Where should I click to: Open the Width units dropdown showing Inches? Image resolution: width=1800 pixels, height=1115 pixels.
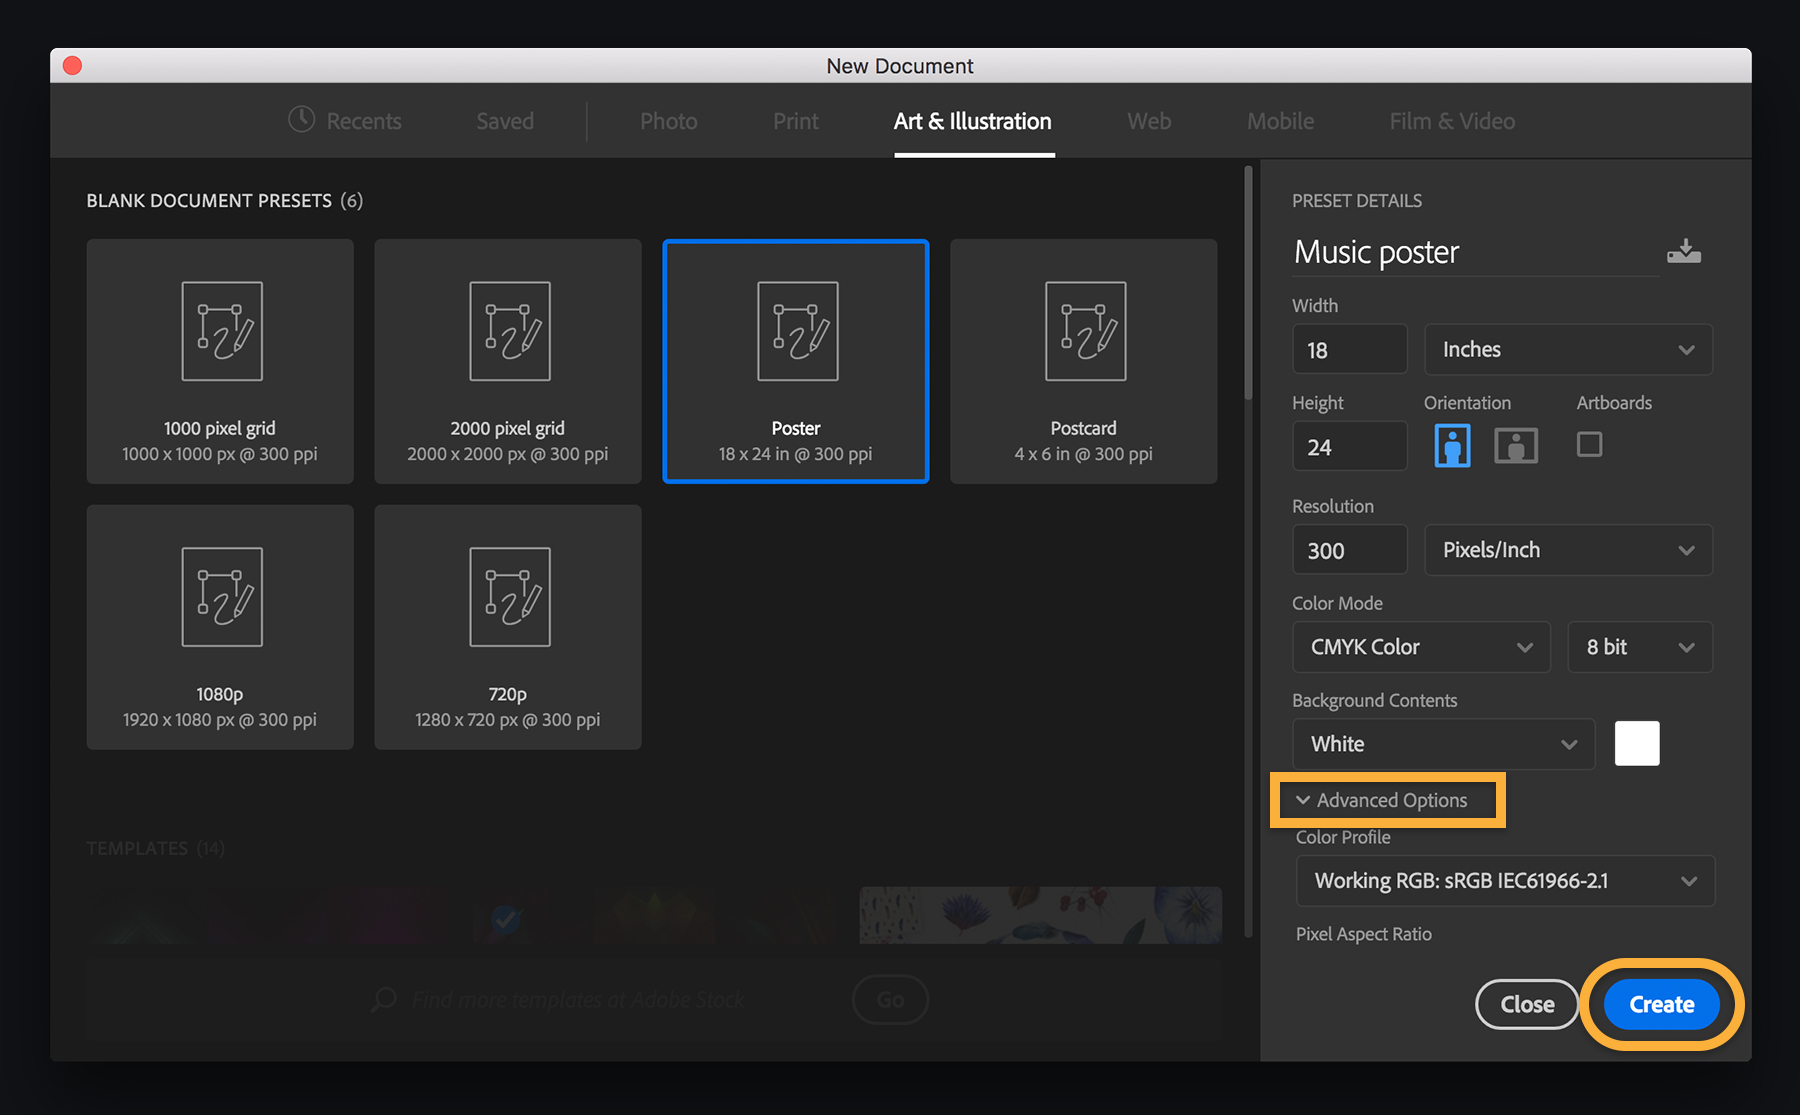[1567, 349]
